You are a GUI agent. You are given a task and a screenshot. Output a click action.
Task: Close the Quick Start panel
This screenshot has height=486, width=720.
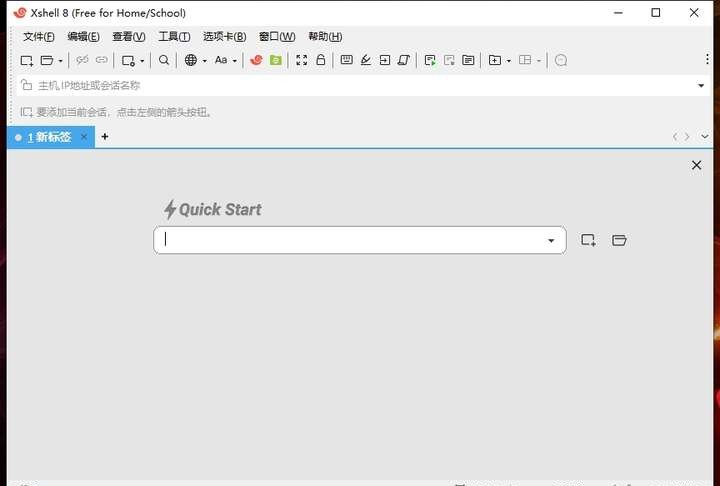(696, 165)
